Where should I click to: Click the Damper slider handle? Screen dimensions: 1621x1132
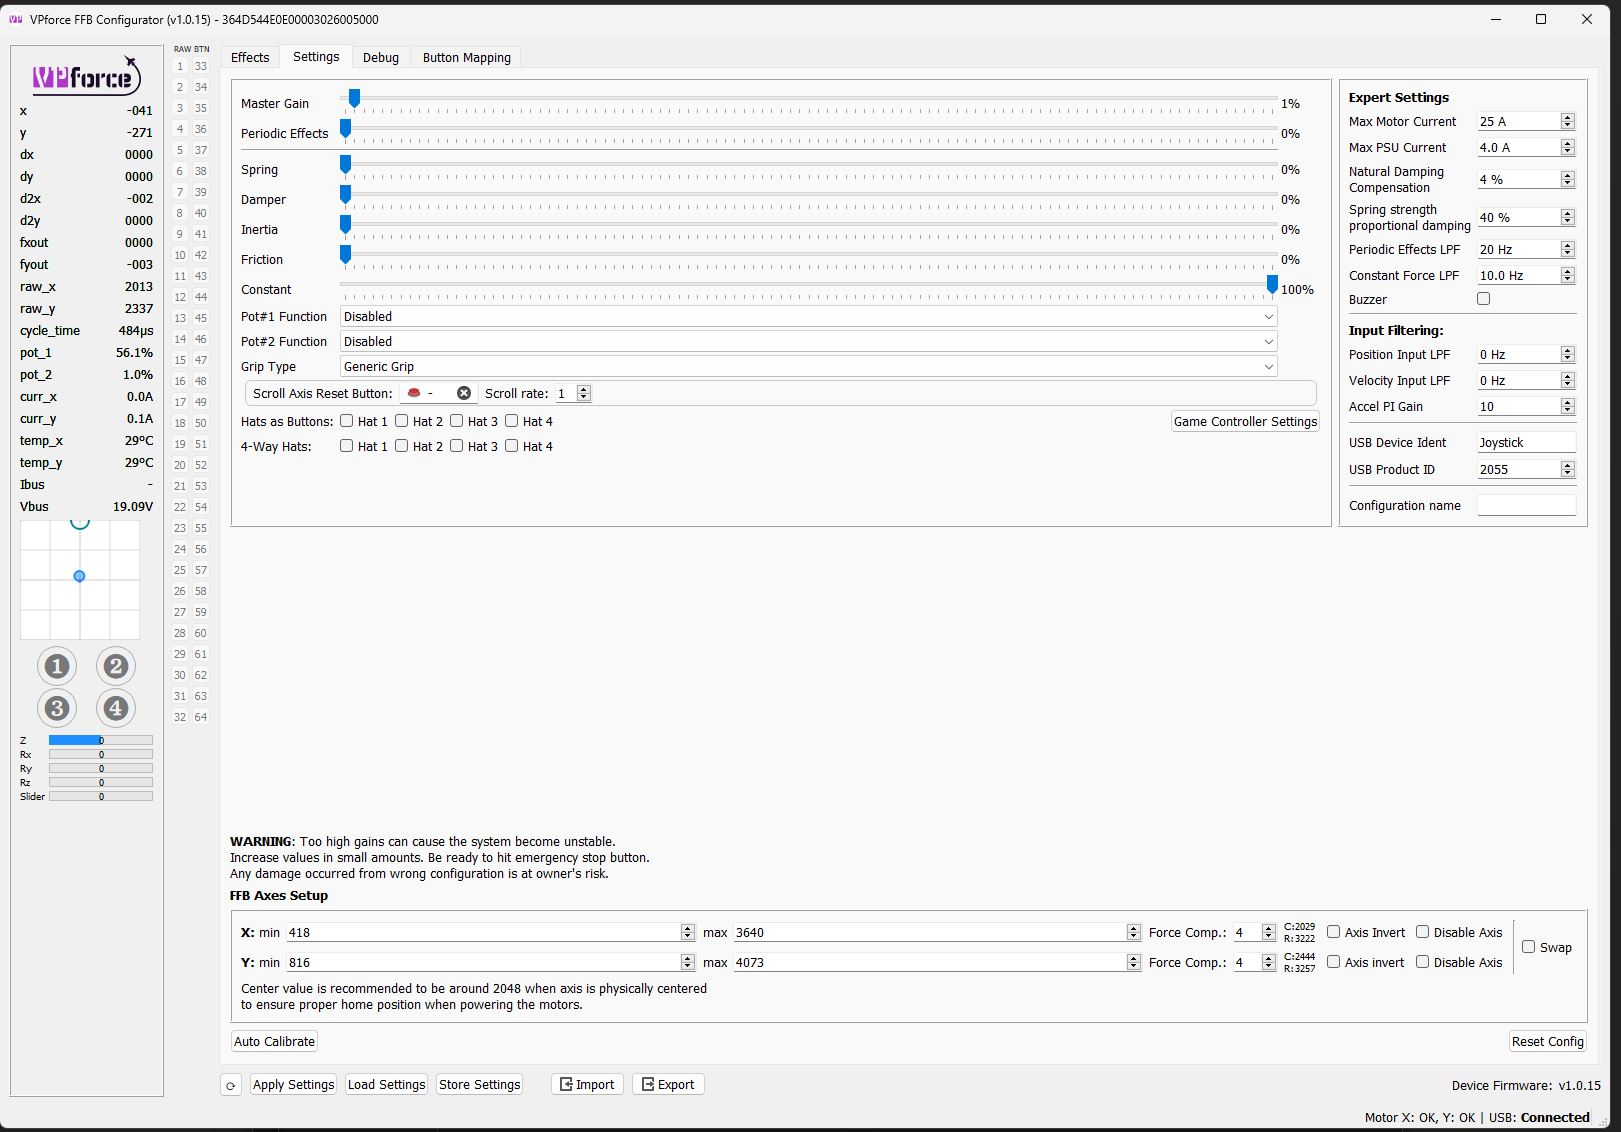tap(345, 195)
